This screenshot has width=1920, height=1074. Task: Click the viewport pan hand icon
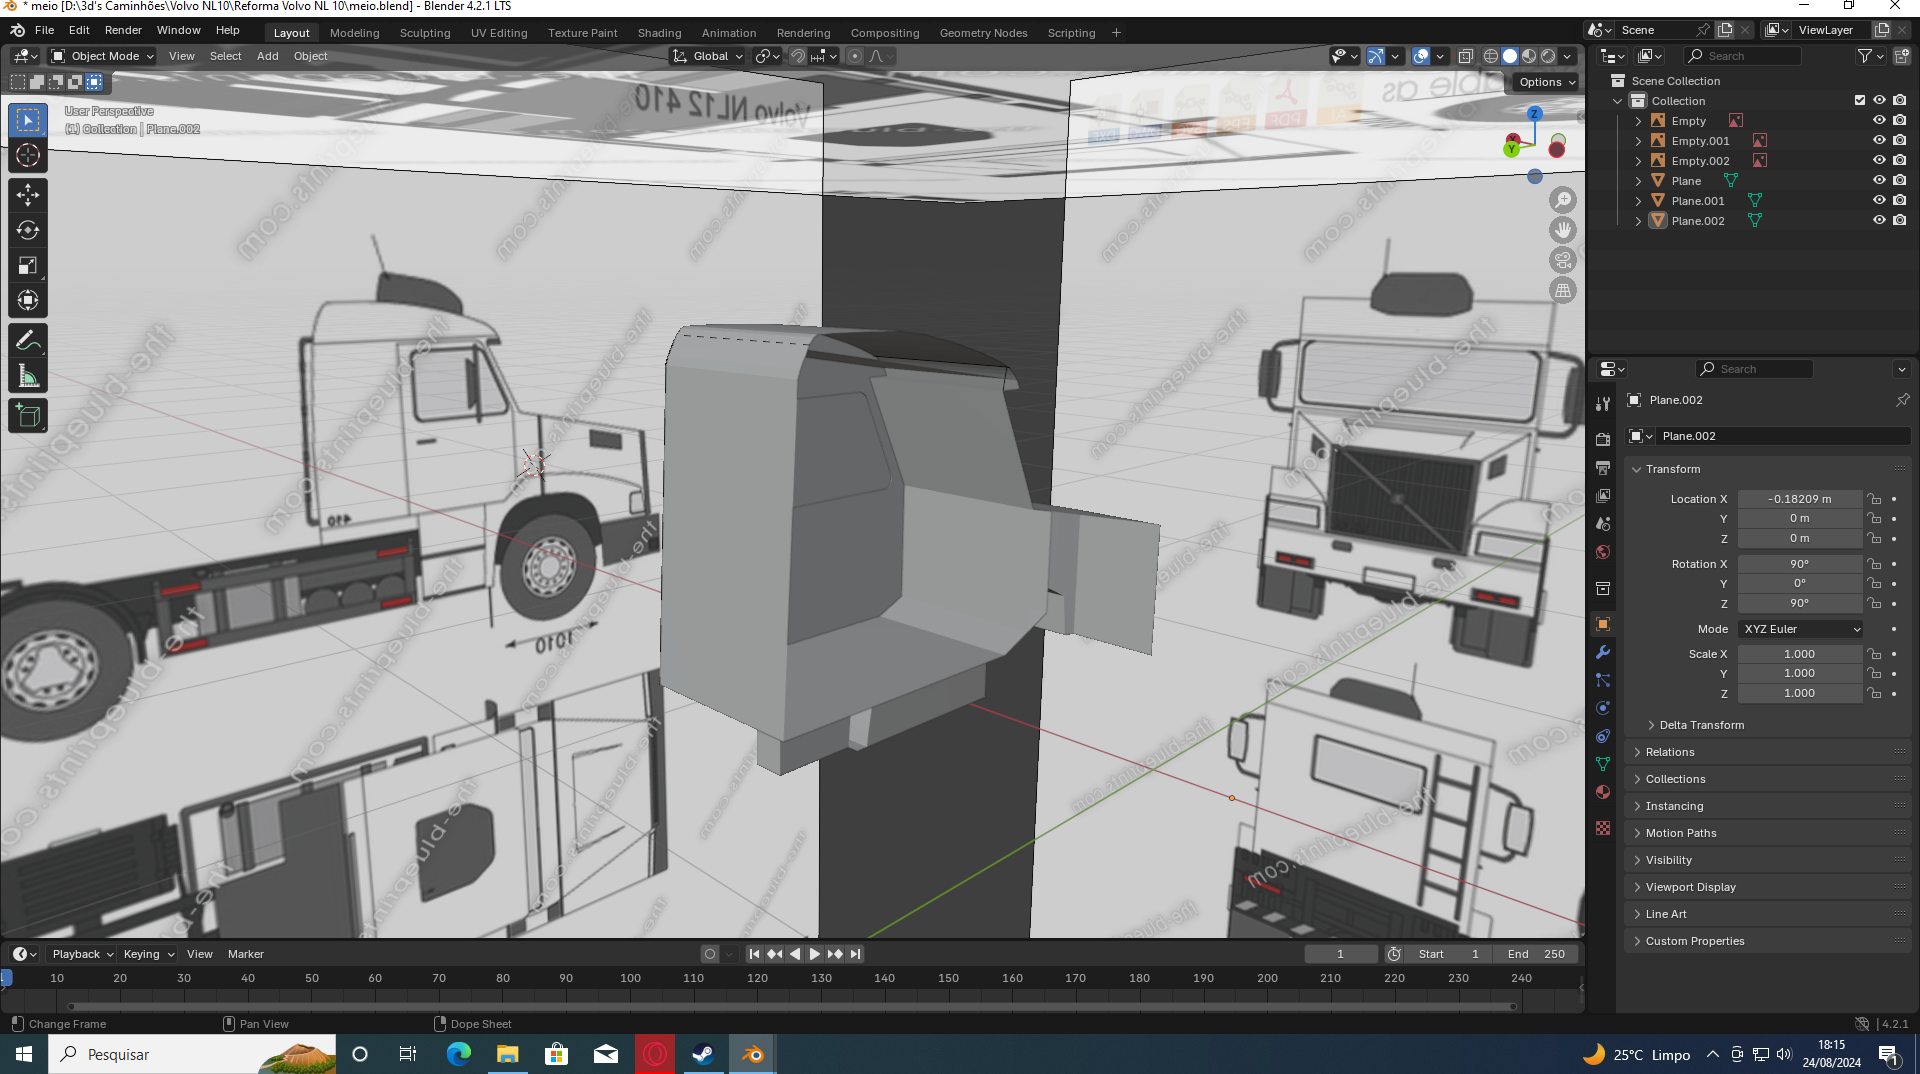(1562, 230)
